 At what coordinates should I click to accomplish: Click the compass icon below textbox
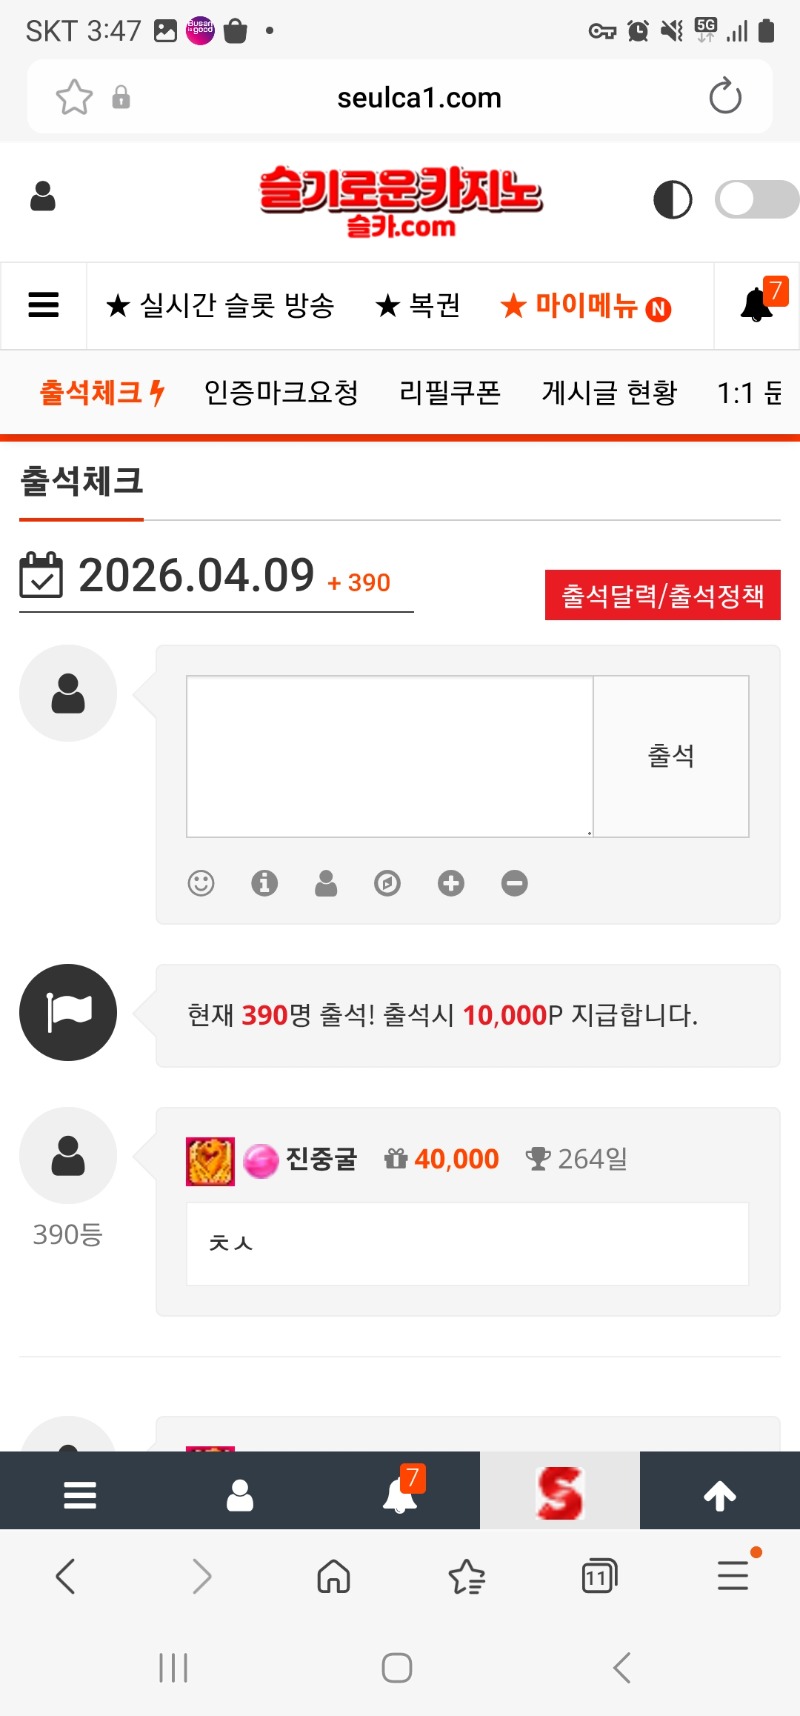[x=387, y=883]
